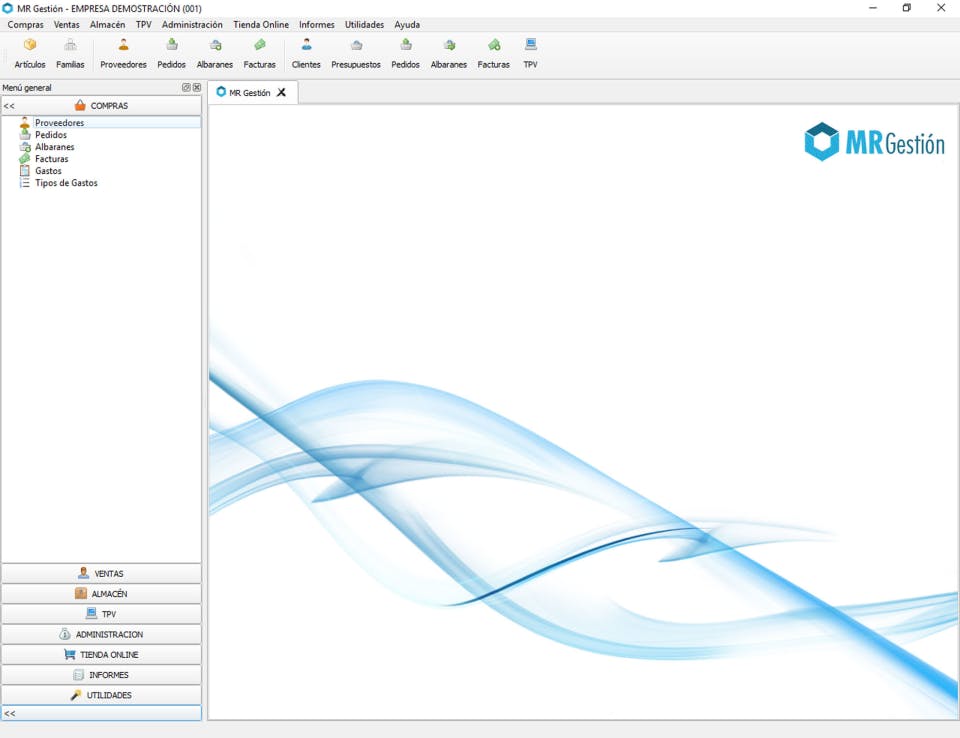Minimize the MR Gestión window

[873, 8]
